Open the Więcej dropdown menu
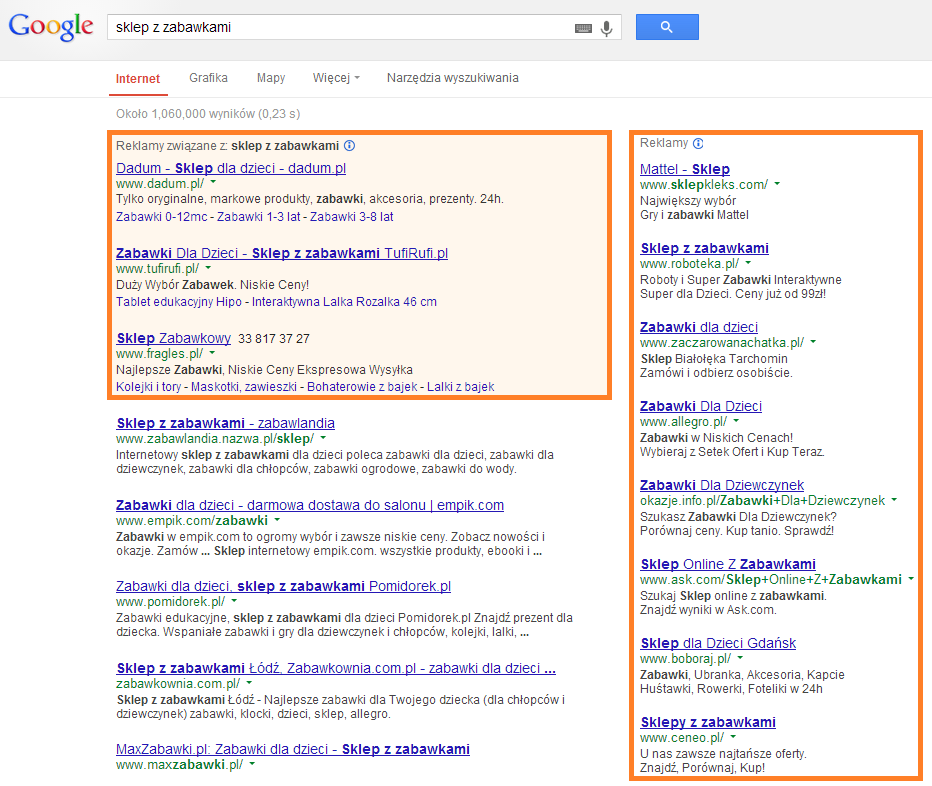Viewport: 932px width, 786px height. click(336, 78)
